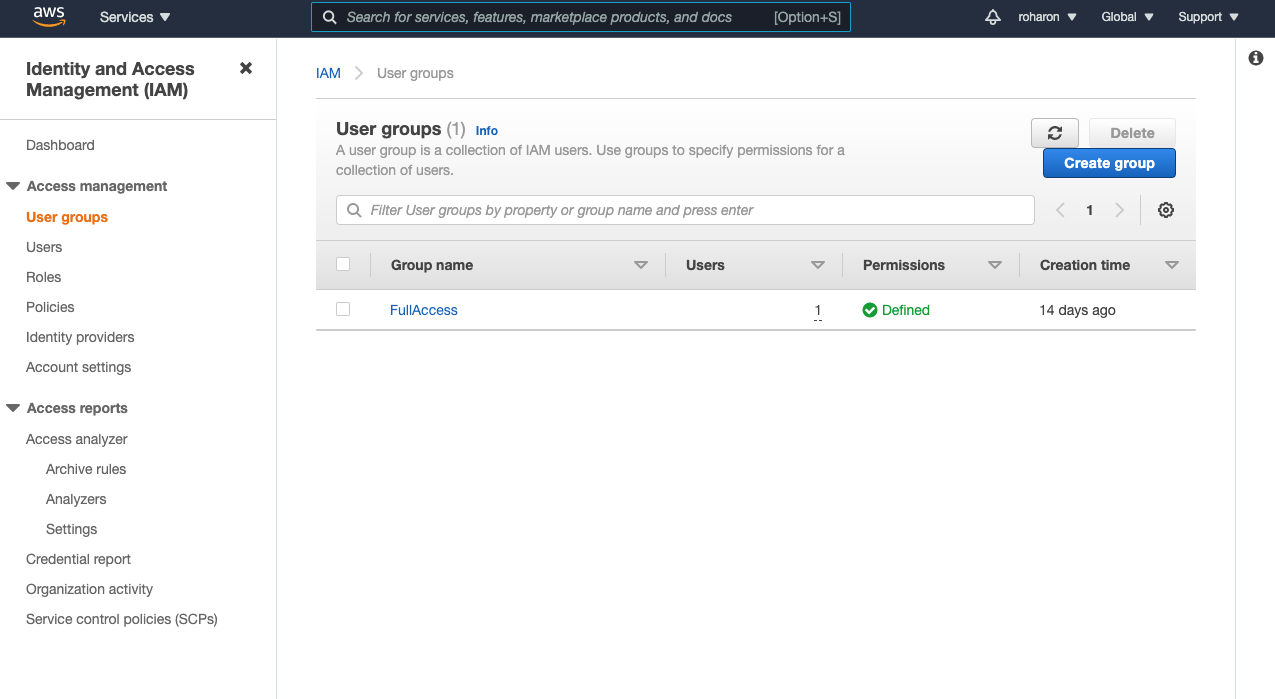Viewport: 1275px width, 699px height.
Task: Open the FullAccess group link
Action: (424, 310)
